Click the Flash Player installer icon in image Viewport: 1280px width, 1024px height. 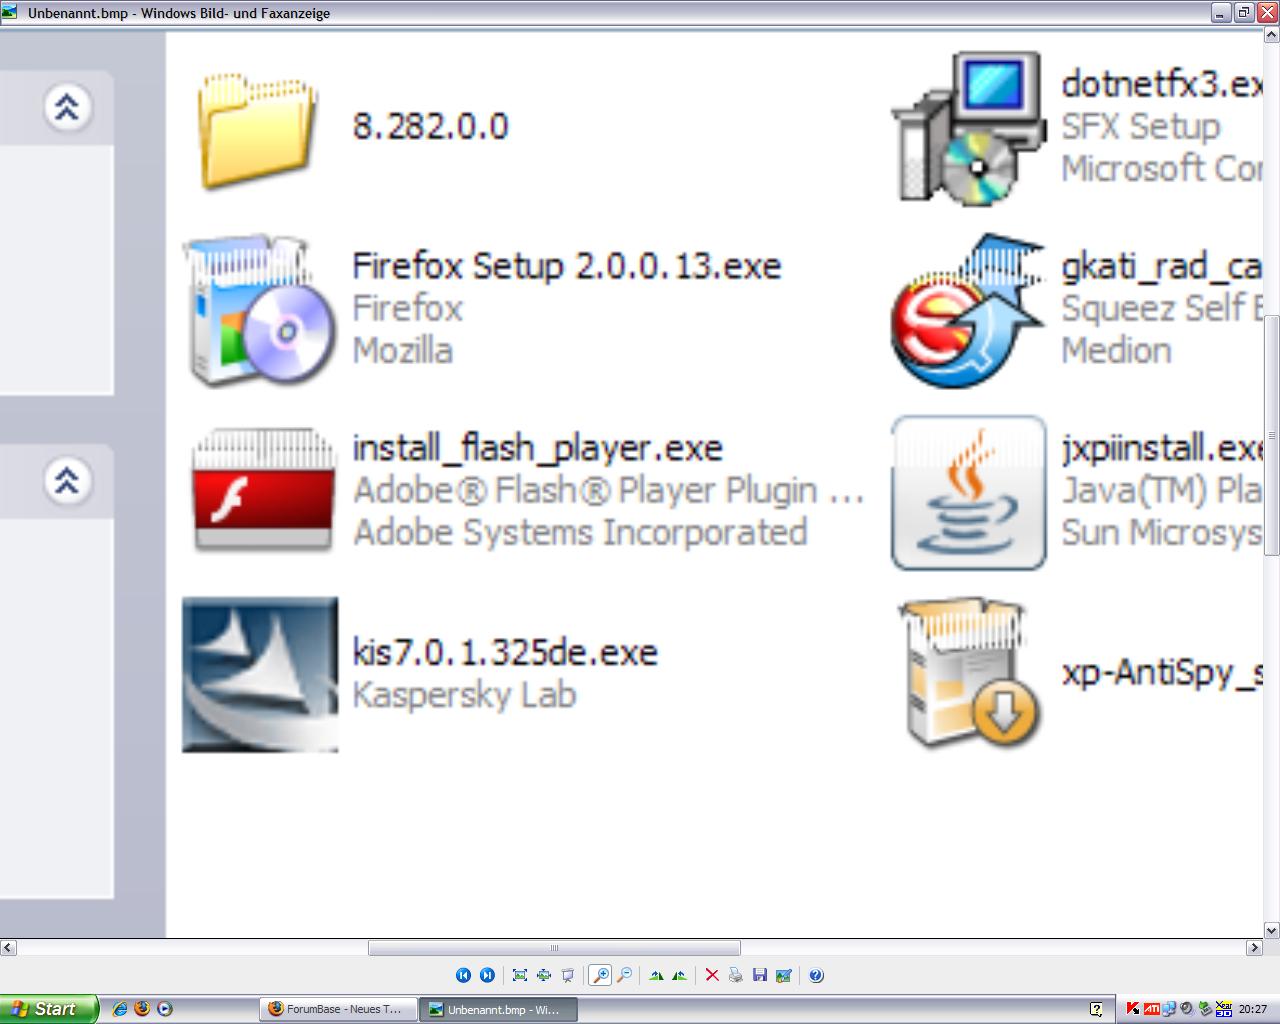tap(263, 490)
